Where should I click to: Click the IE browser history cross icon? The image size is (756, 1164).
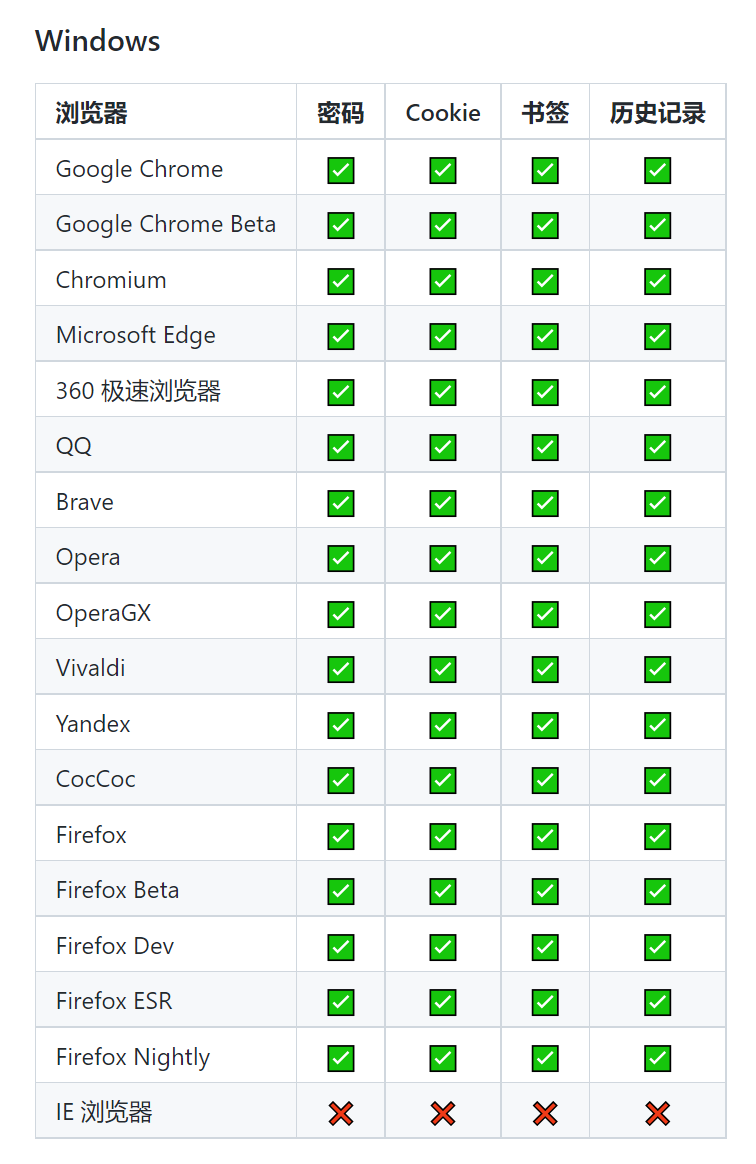coord(657,1113)
